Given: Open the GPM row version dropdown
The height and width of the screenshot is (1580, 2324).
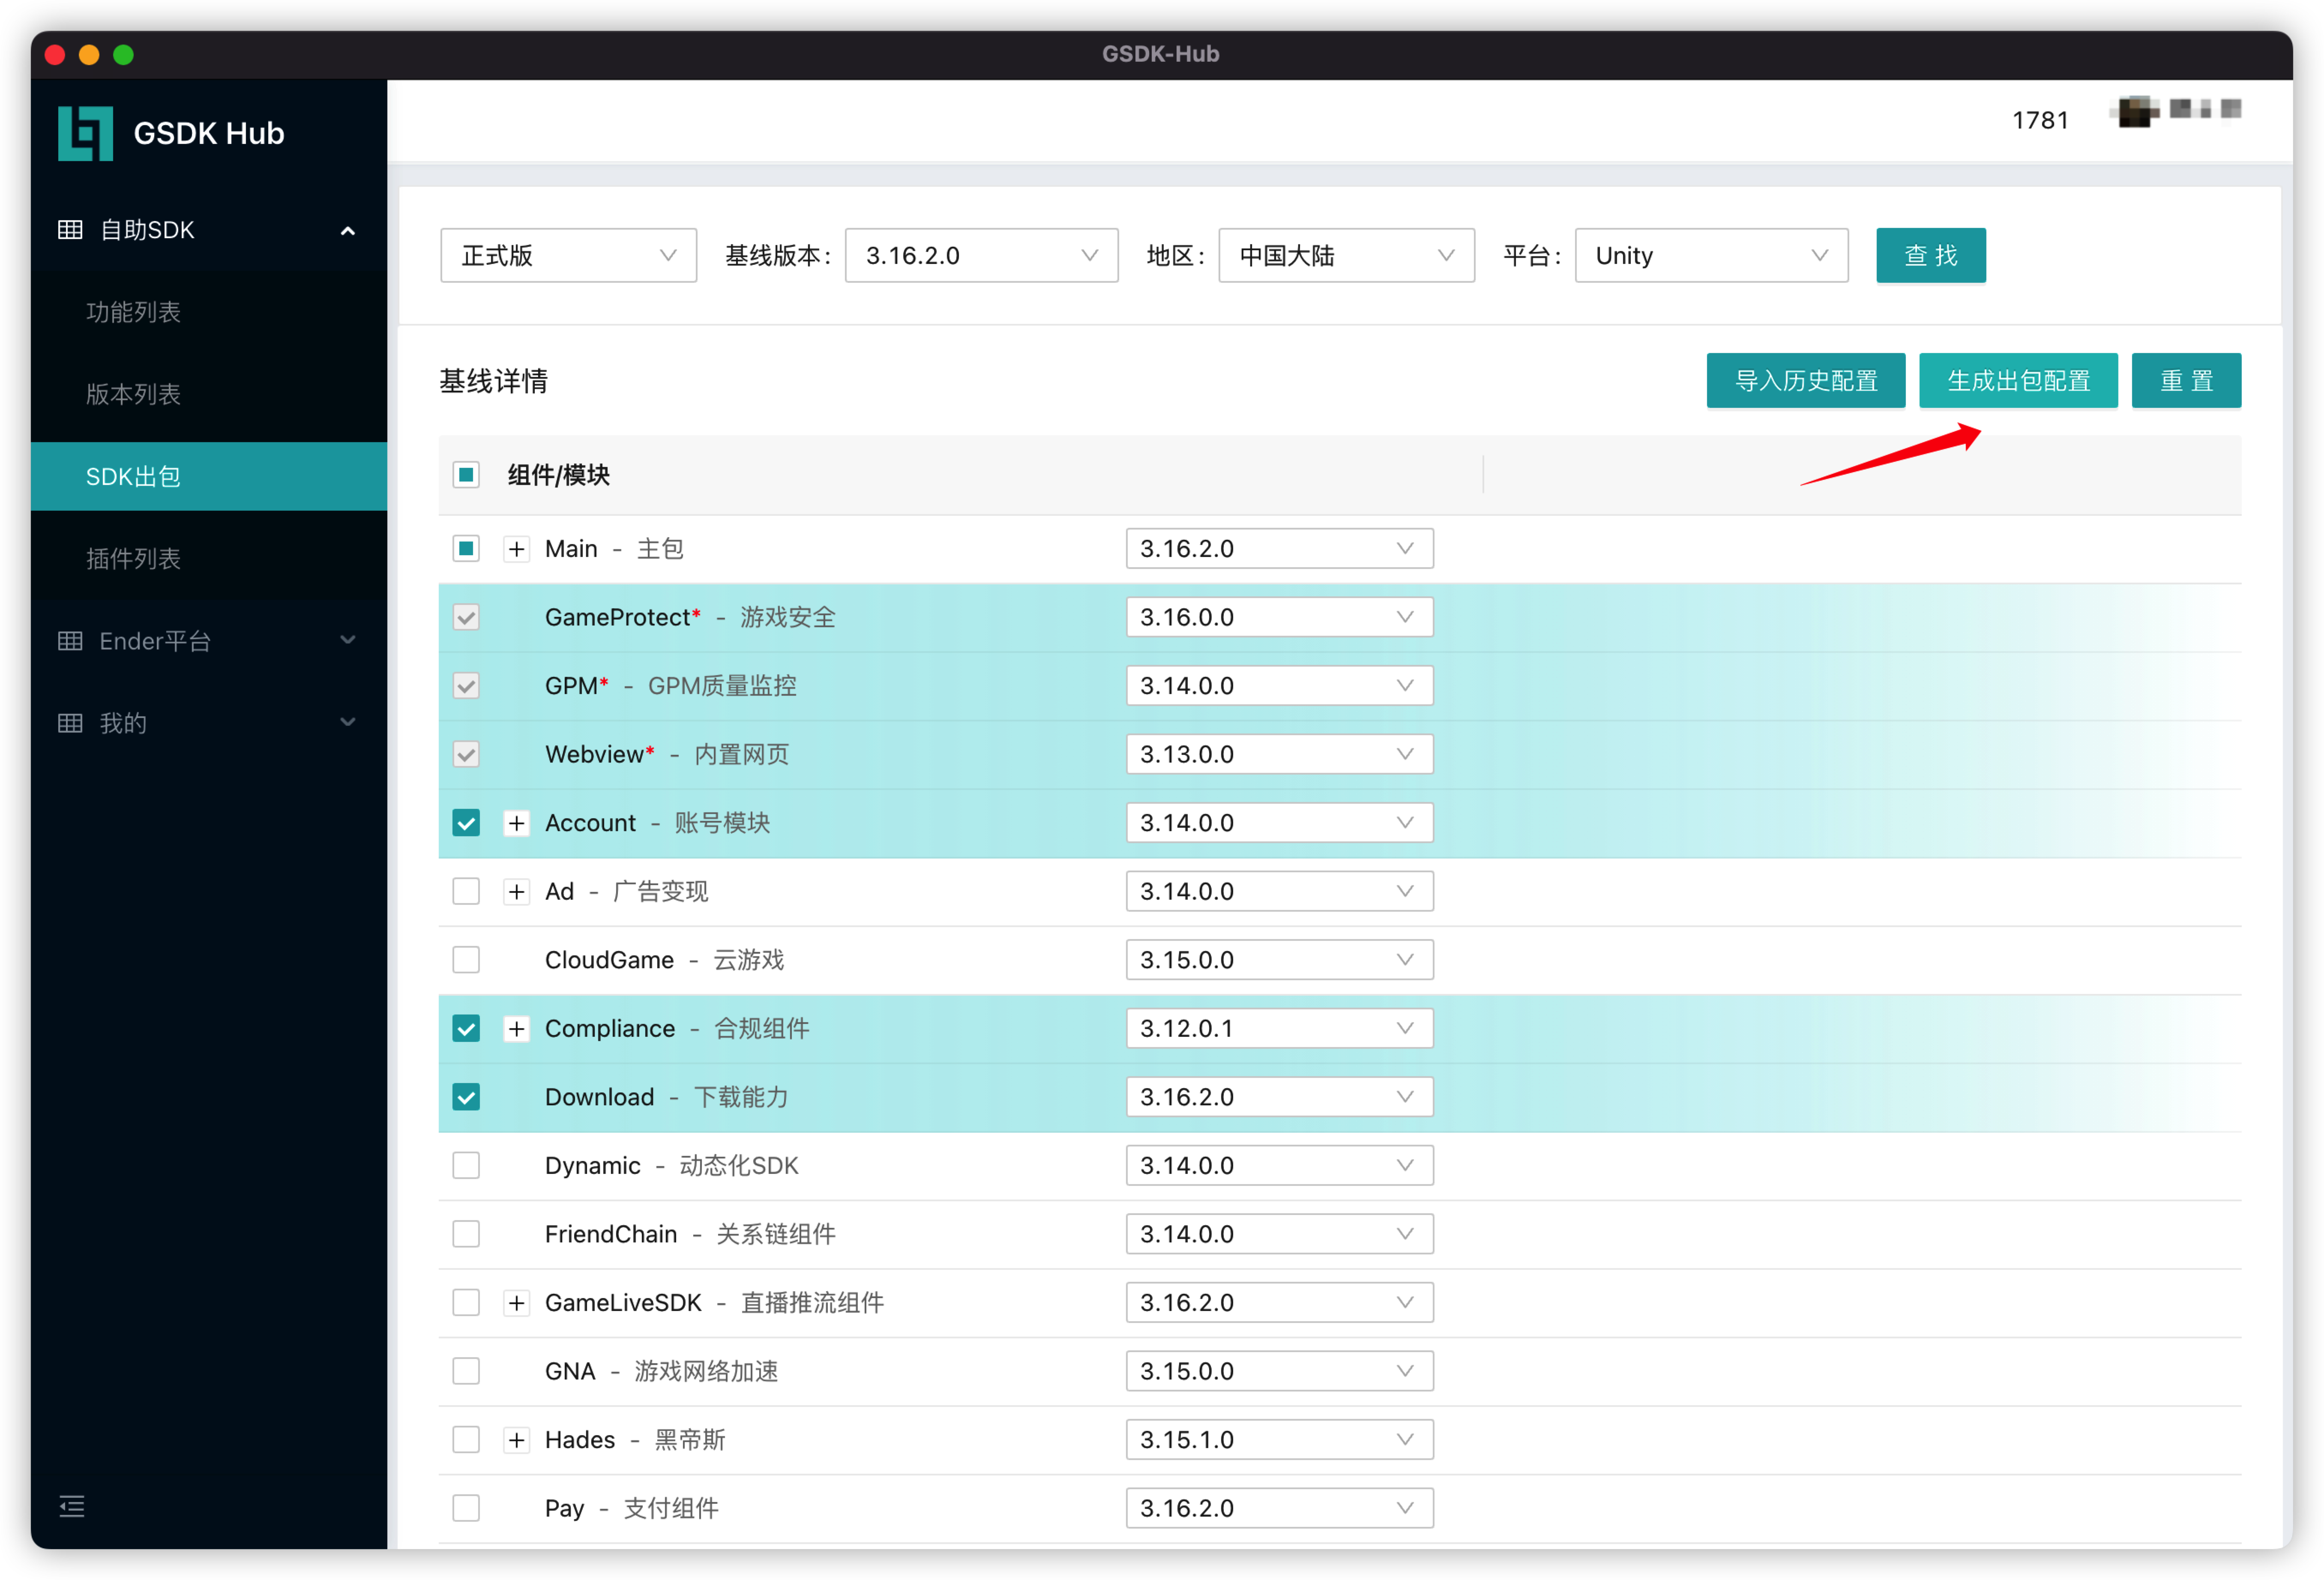Looking at the screenshot, I should click(x=1279, y=686).
